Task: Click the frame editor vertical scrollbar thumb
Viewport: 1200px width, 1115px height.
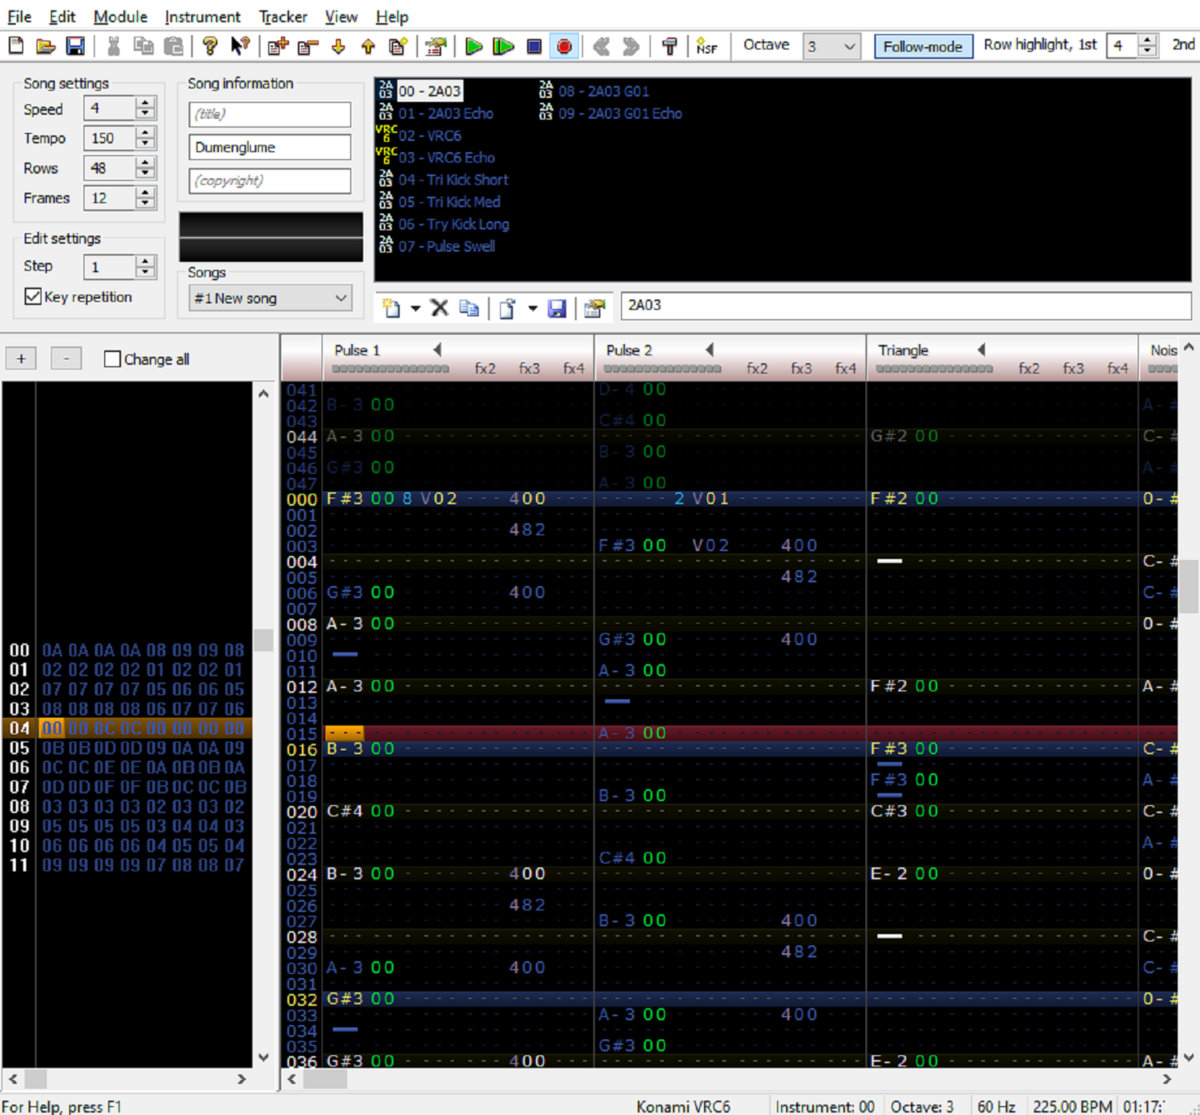Action: click(x=263, y=640)
